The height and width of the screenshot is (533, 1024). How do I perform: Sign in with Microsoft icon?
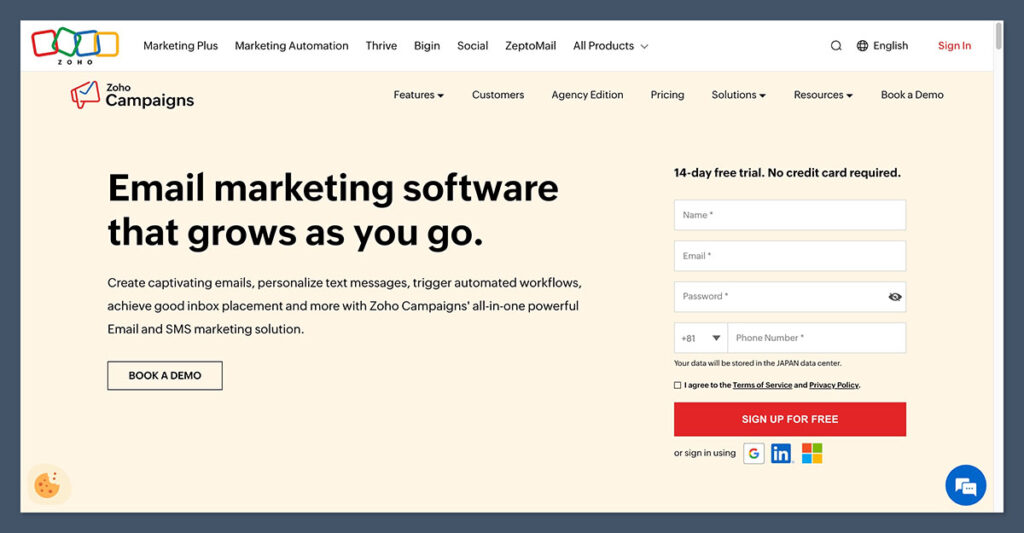click(x=812, y=453)
